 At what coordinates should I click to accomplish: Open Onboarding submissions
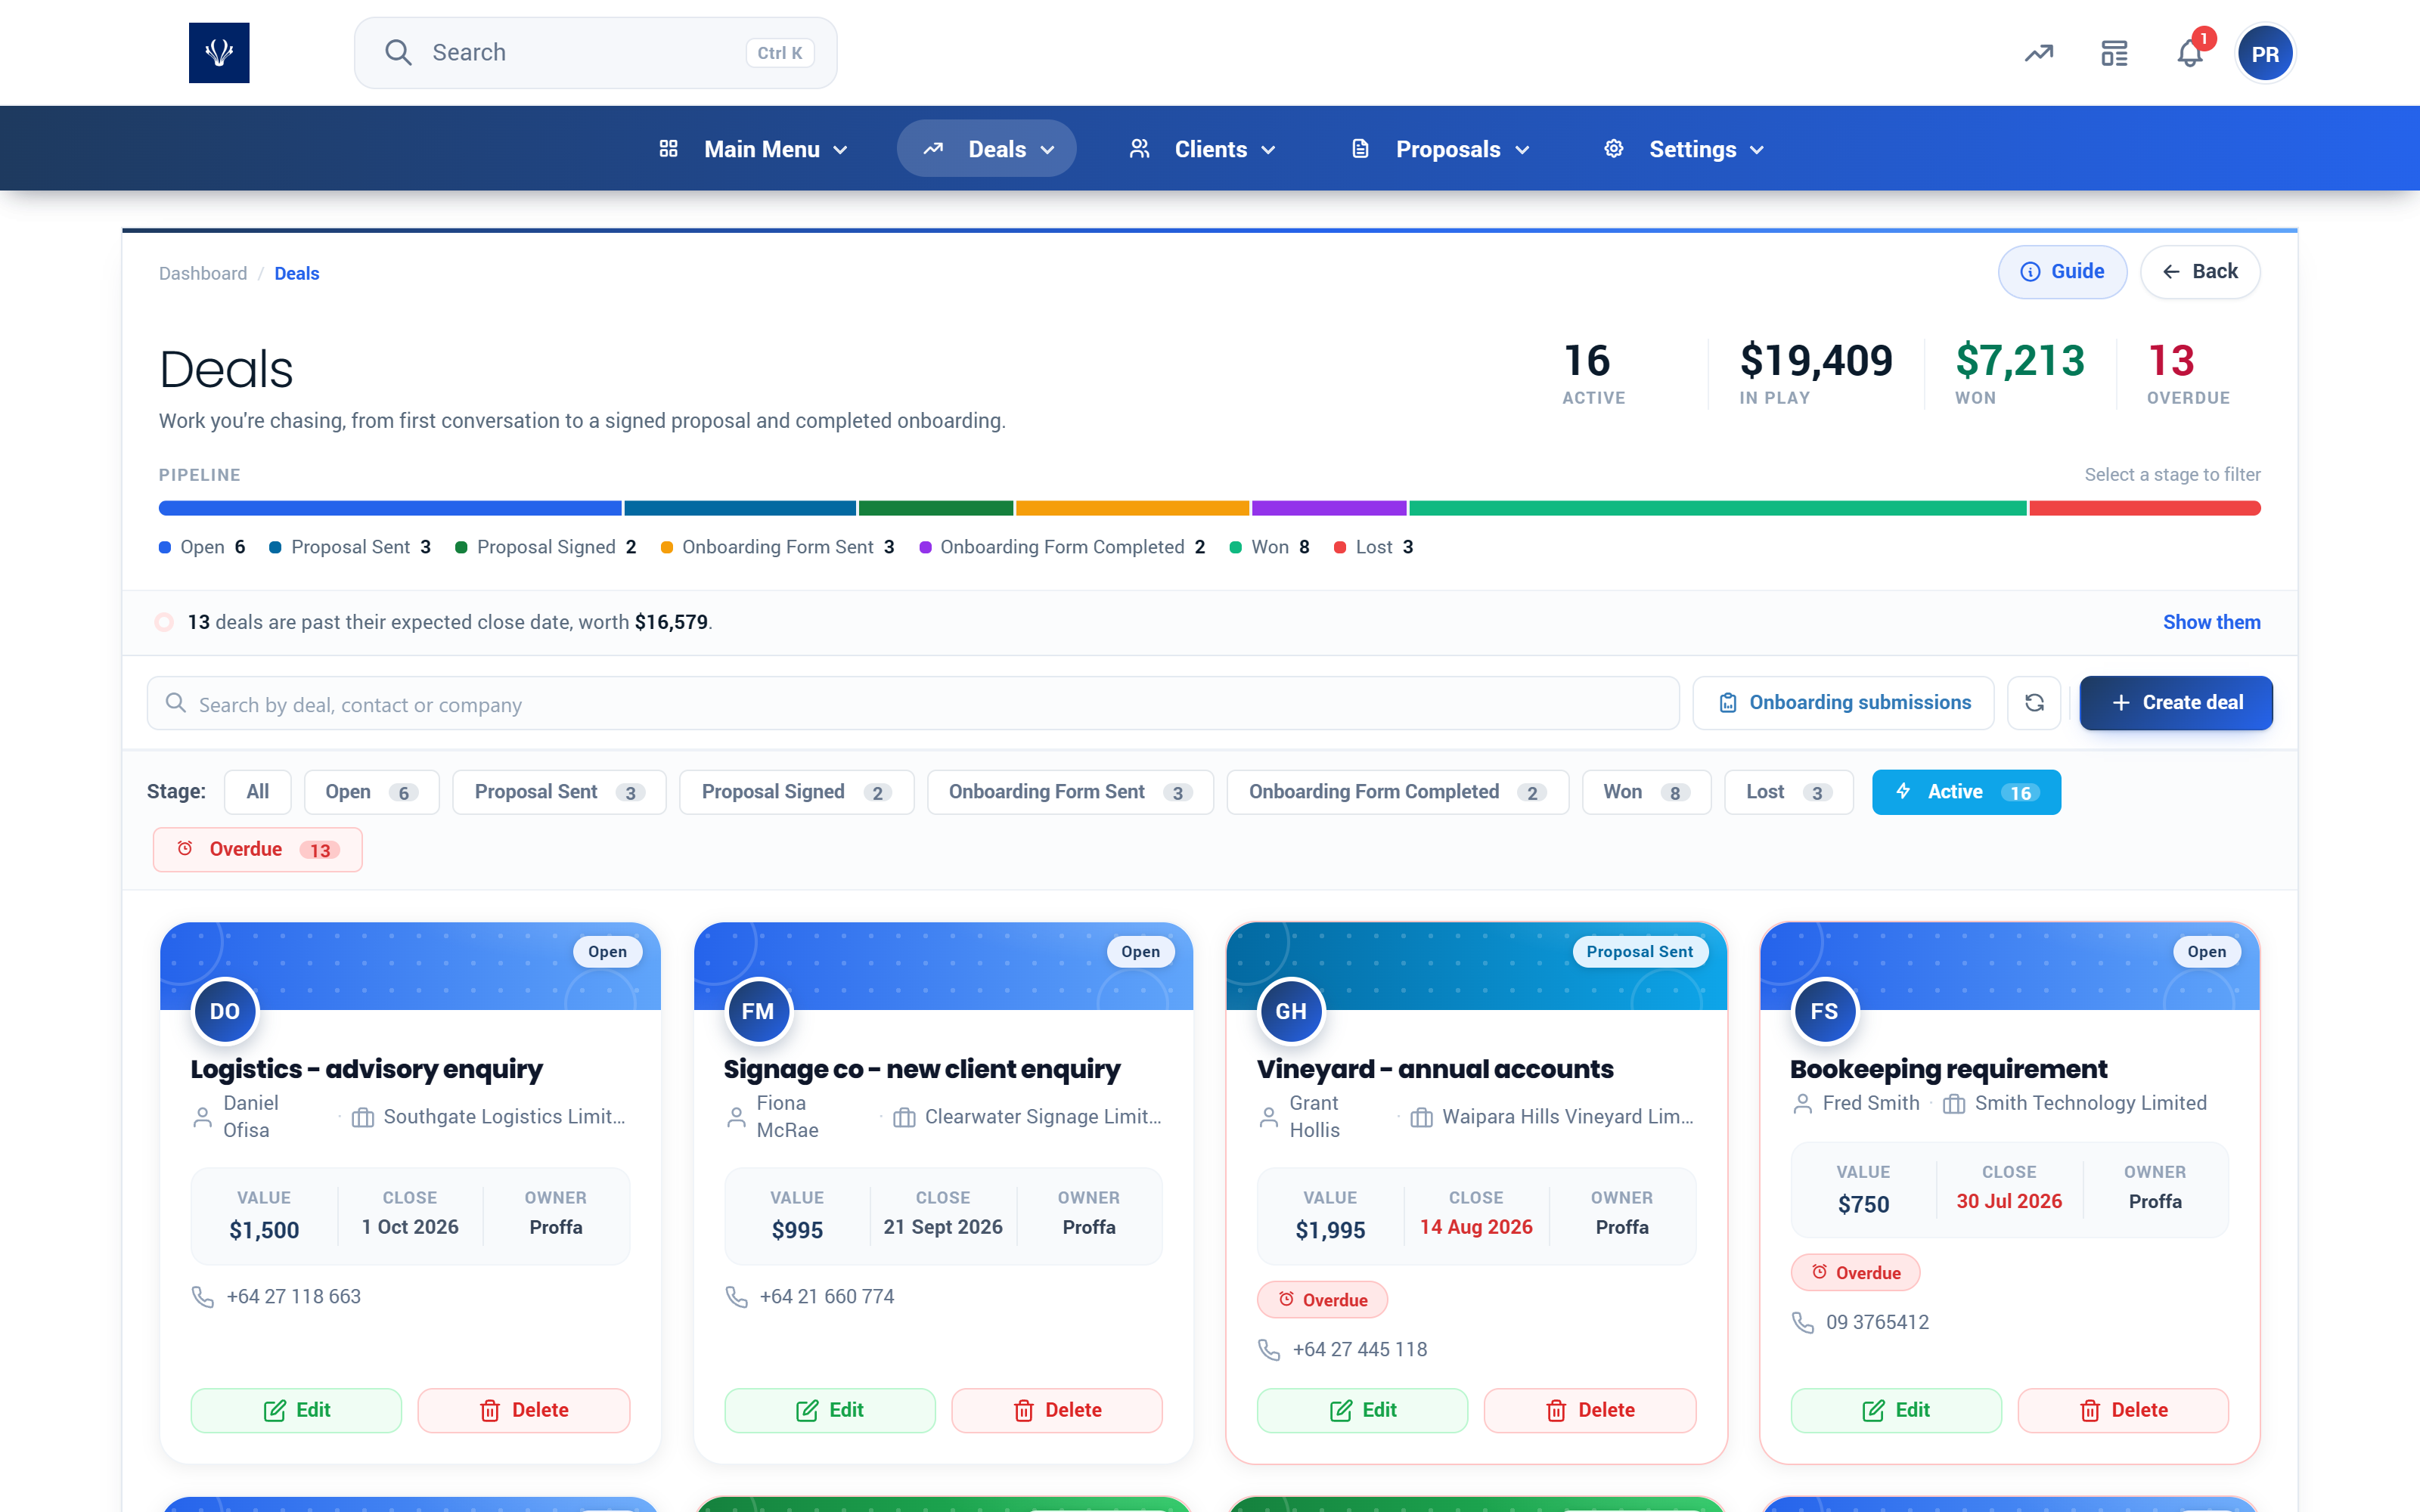(1843, 703)
